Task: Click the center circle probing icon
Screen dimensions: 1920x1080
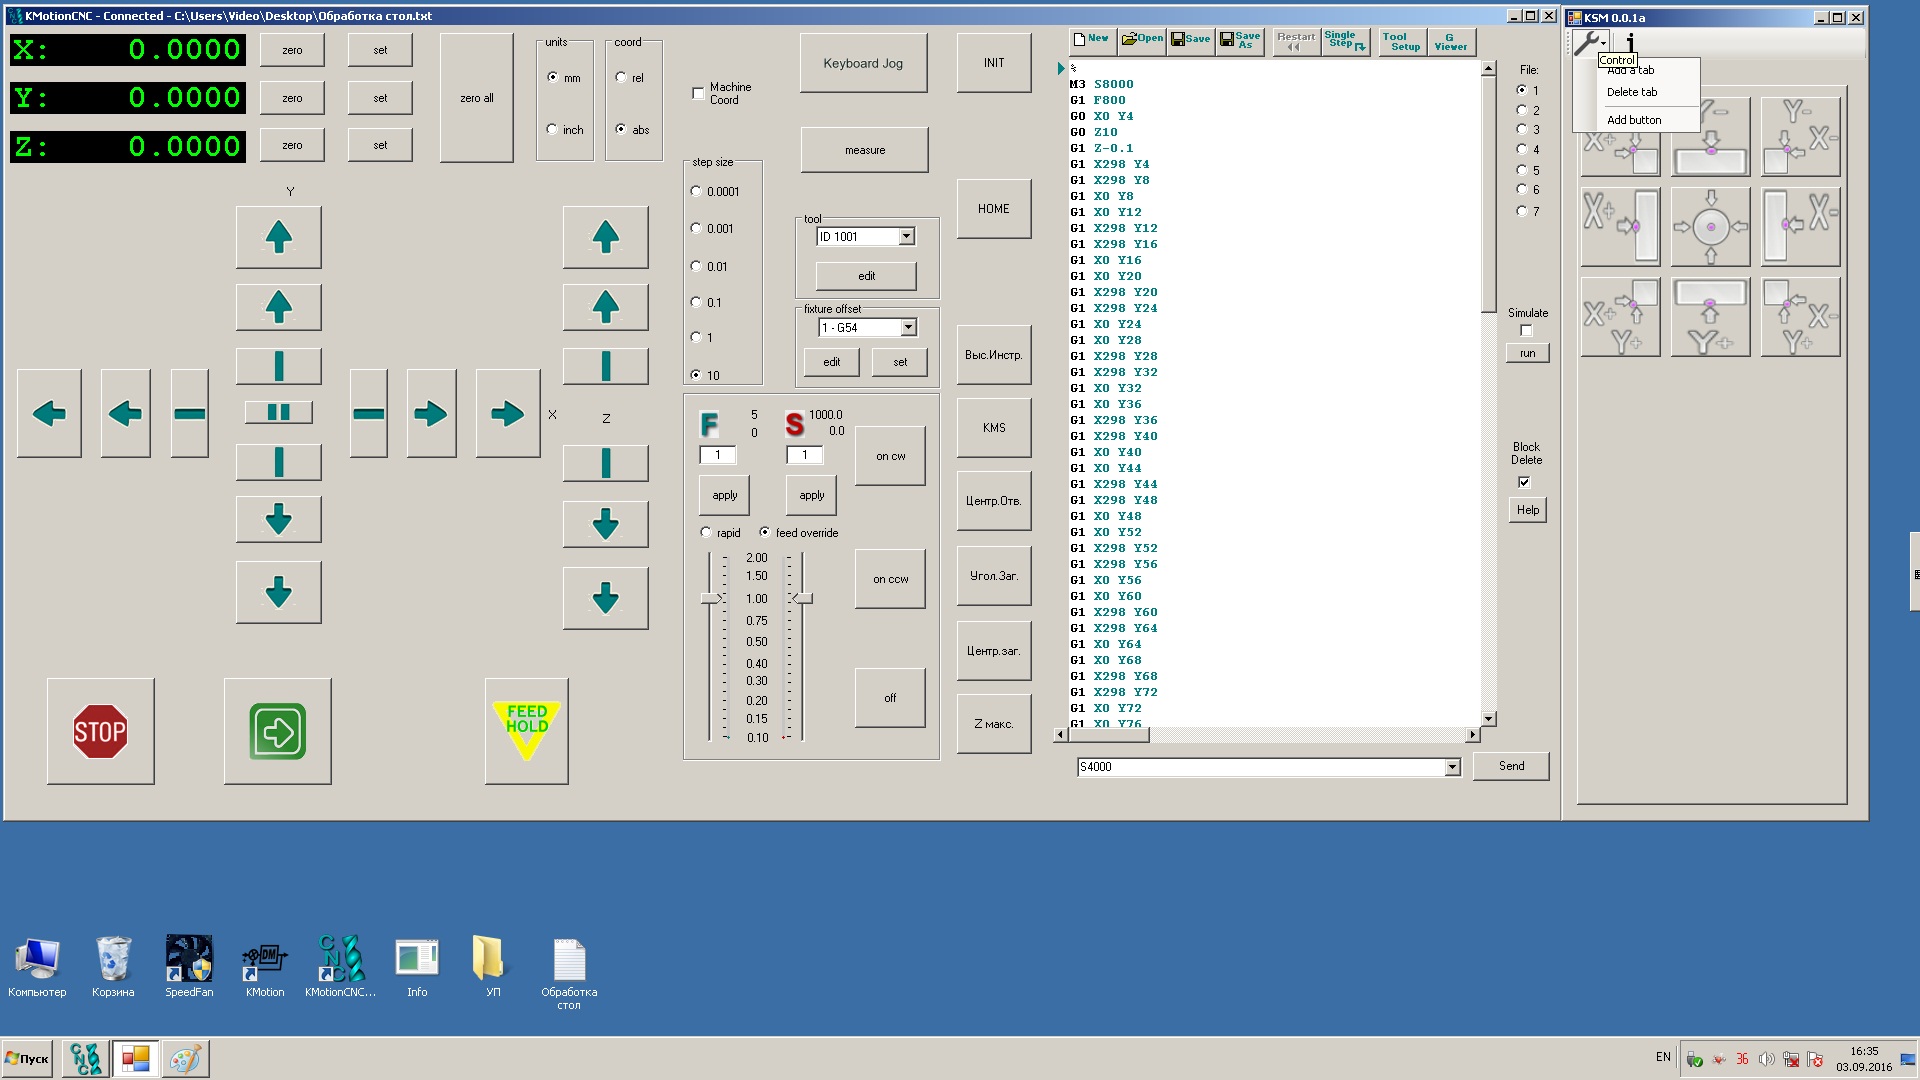Action: pyautogui.click(x=1710, y=227)
